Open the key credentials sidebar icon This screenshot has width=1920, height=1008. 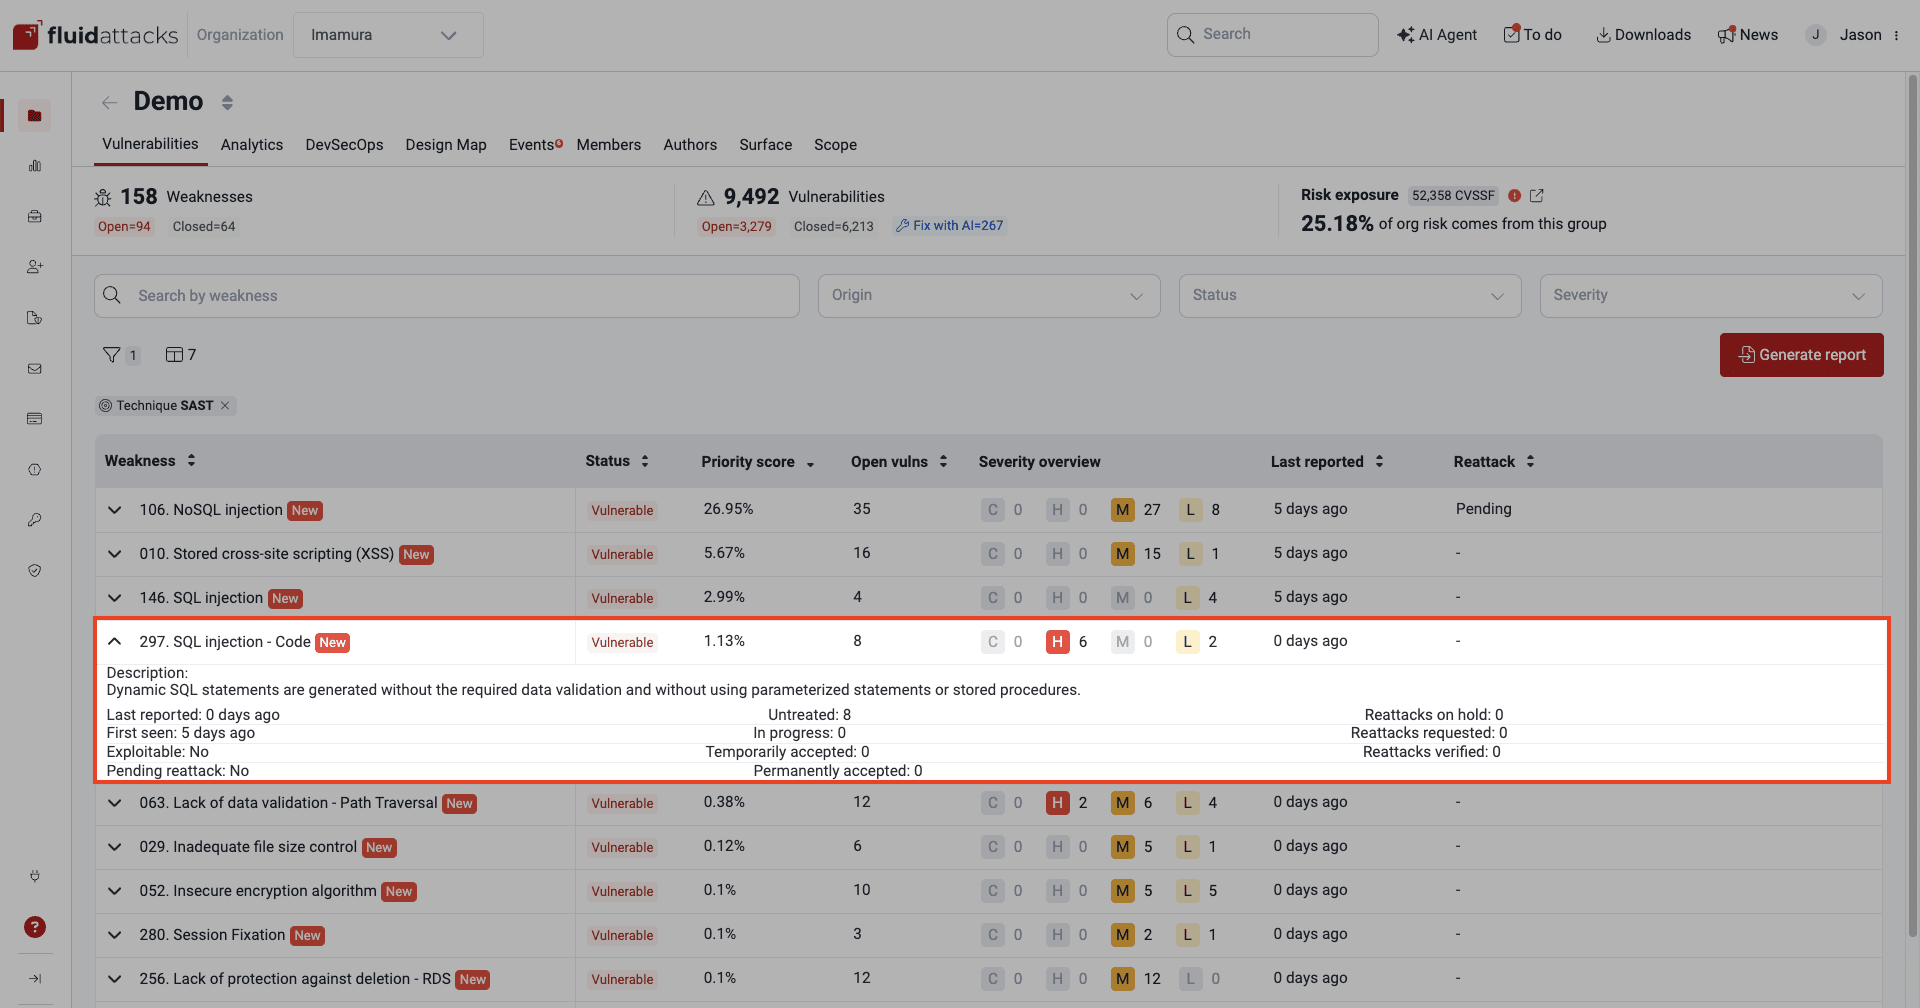coord(35,520)
